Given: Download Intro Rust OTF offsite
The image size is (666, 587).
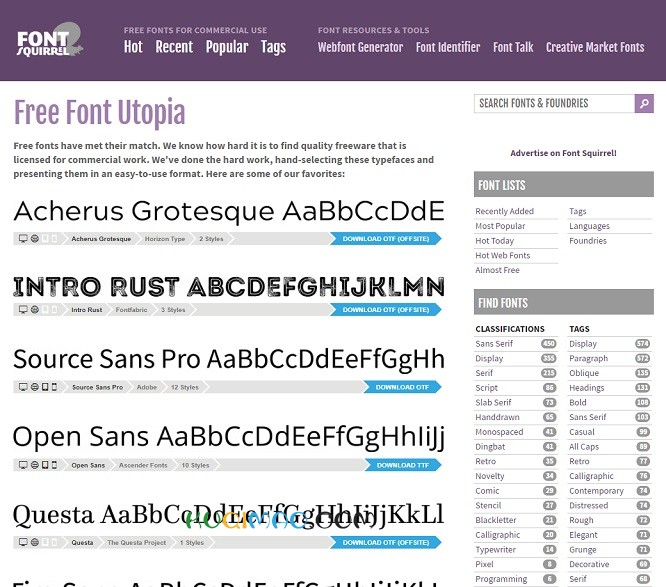Looking at the screenshot, I should coord(386,310).
